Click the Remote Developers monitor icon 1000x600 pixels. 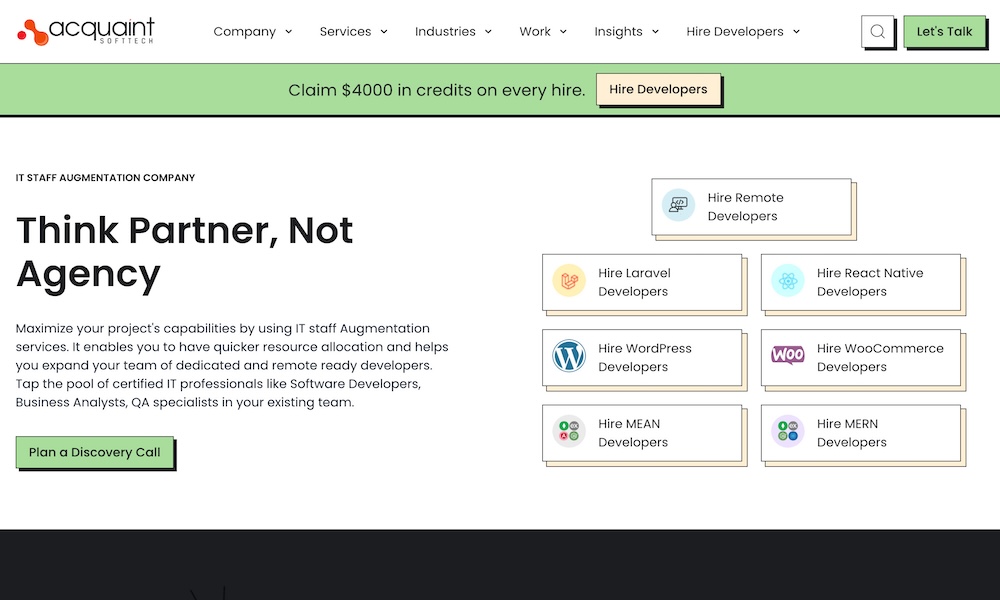click(678, 206)
